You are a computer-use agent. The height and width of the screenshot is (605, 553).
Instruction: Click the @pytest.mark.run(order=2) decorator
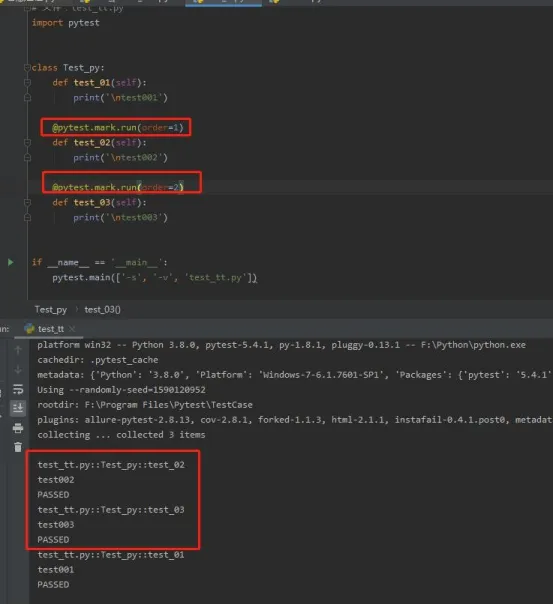tap(117, 188)
